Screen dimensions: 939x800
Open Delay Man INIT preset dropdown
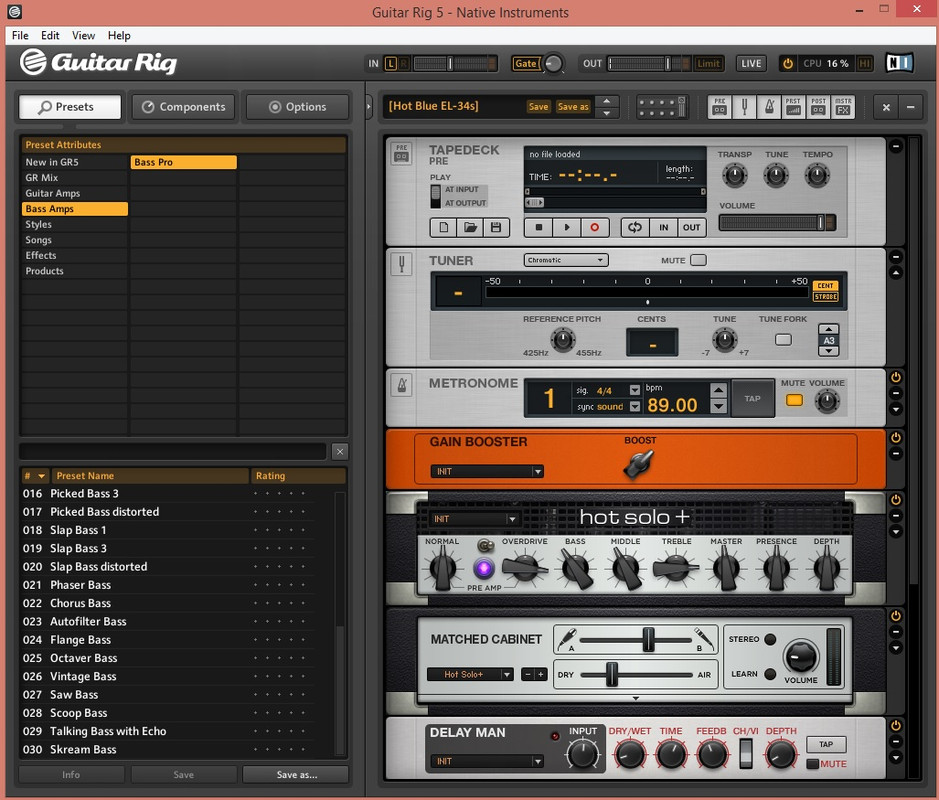487,761
